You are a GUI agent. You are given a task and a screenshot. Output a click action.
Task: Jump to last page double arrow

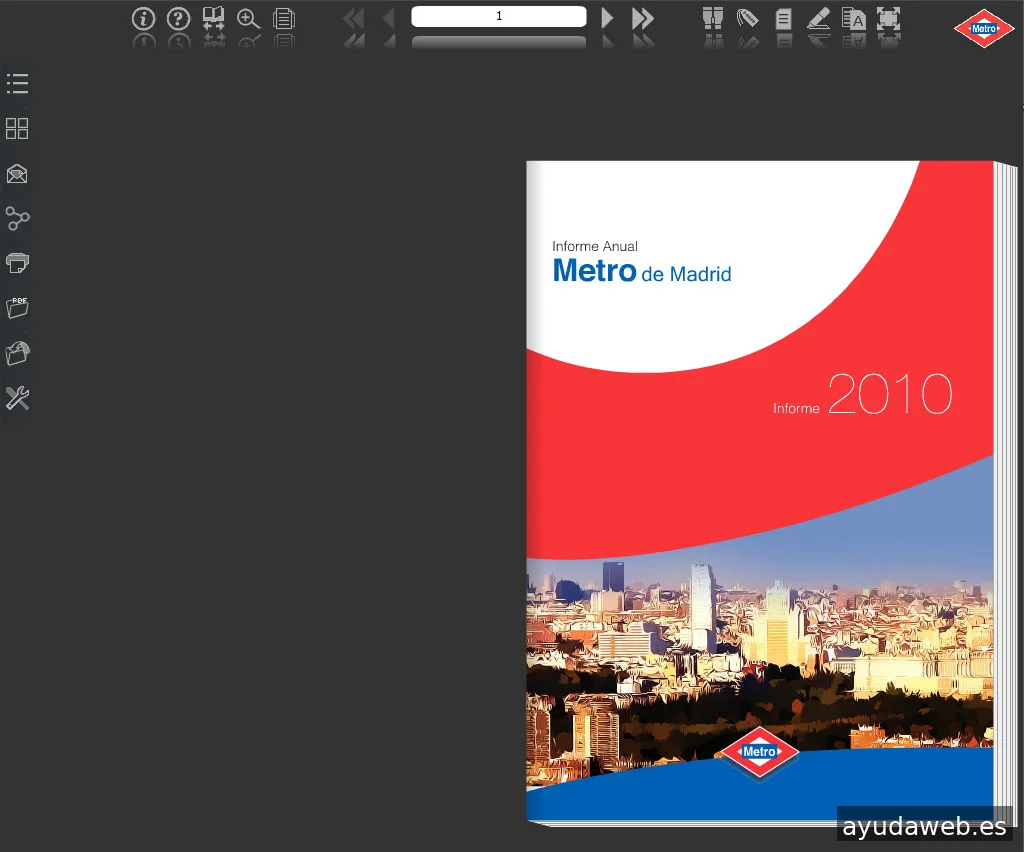642,18
